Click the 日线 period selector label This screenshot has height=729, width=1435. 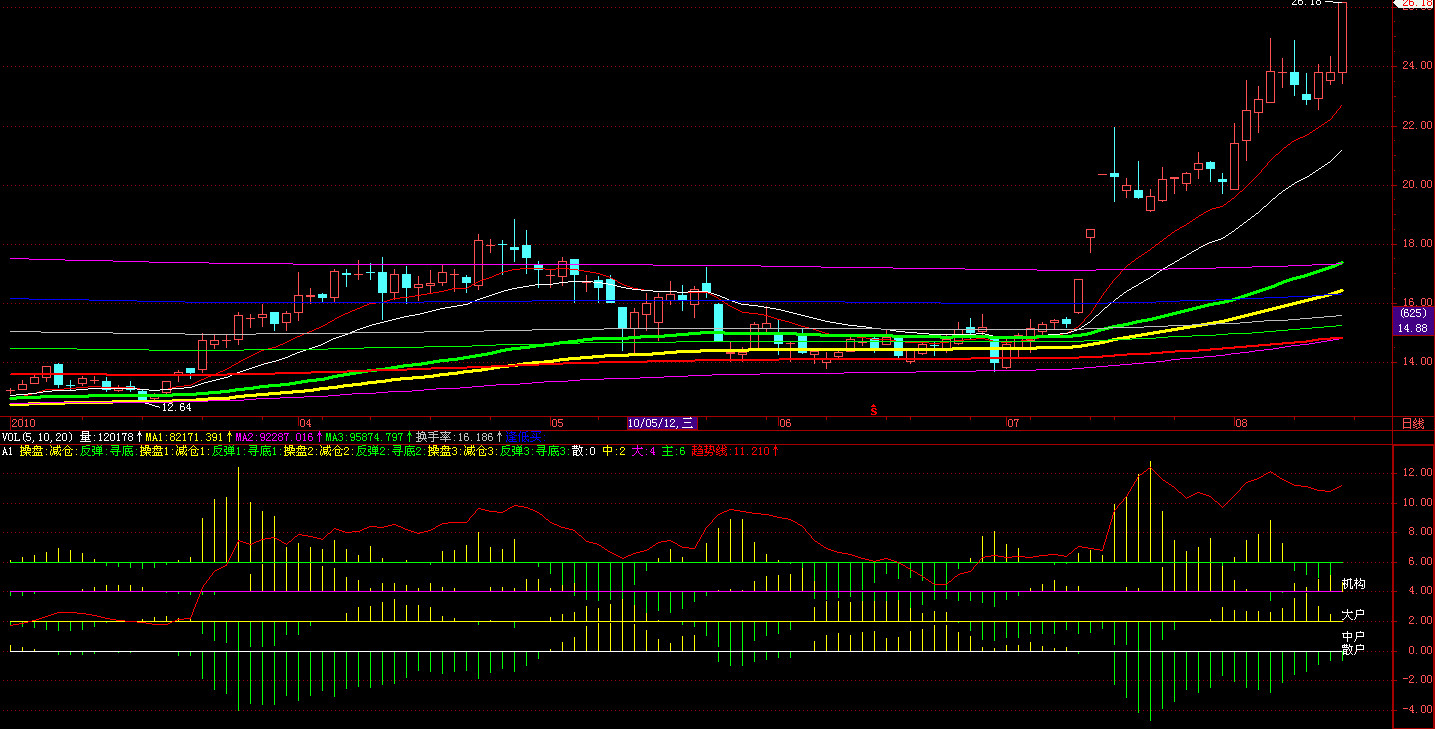point(1412,423)
